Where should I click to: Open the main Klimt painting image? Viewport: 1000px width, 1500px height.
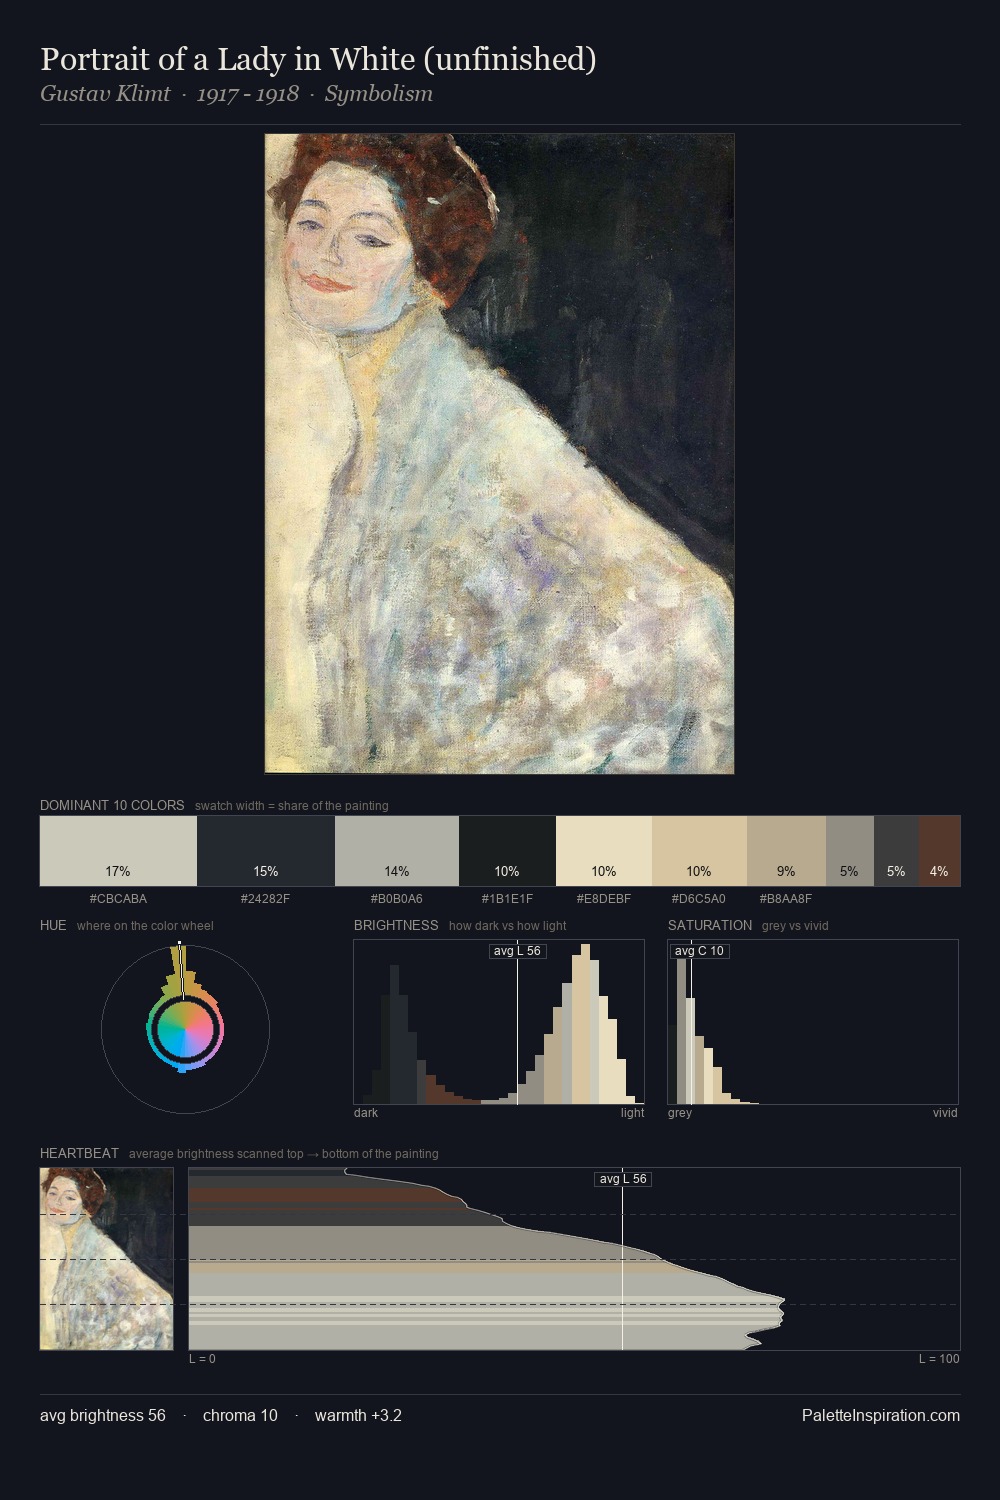(x=499, y=454)
